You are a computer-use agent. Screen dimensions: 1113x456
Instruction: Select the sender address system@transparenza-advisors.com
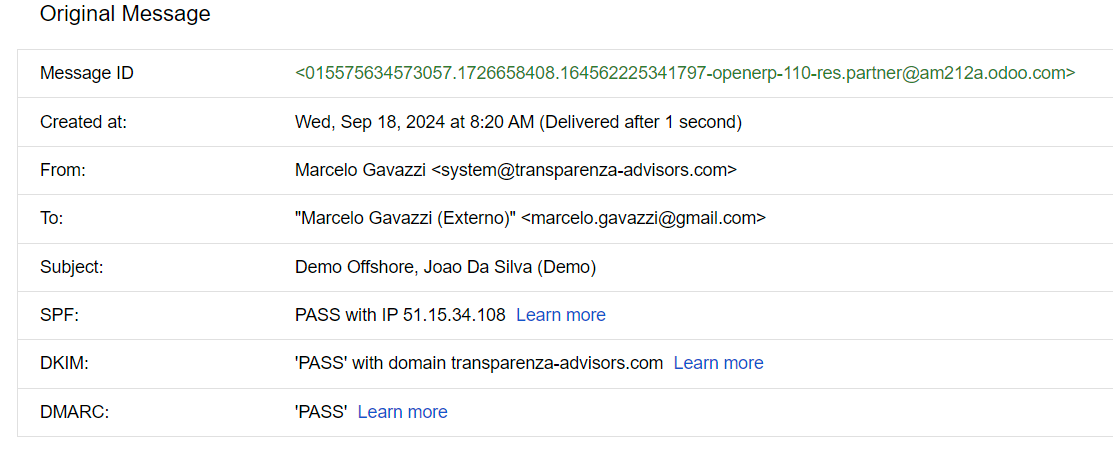click(x=584, y=170)
